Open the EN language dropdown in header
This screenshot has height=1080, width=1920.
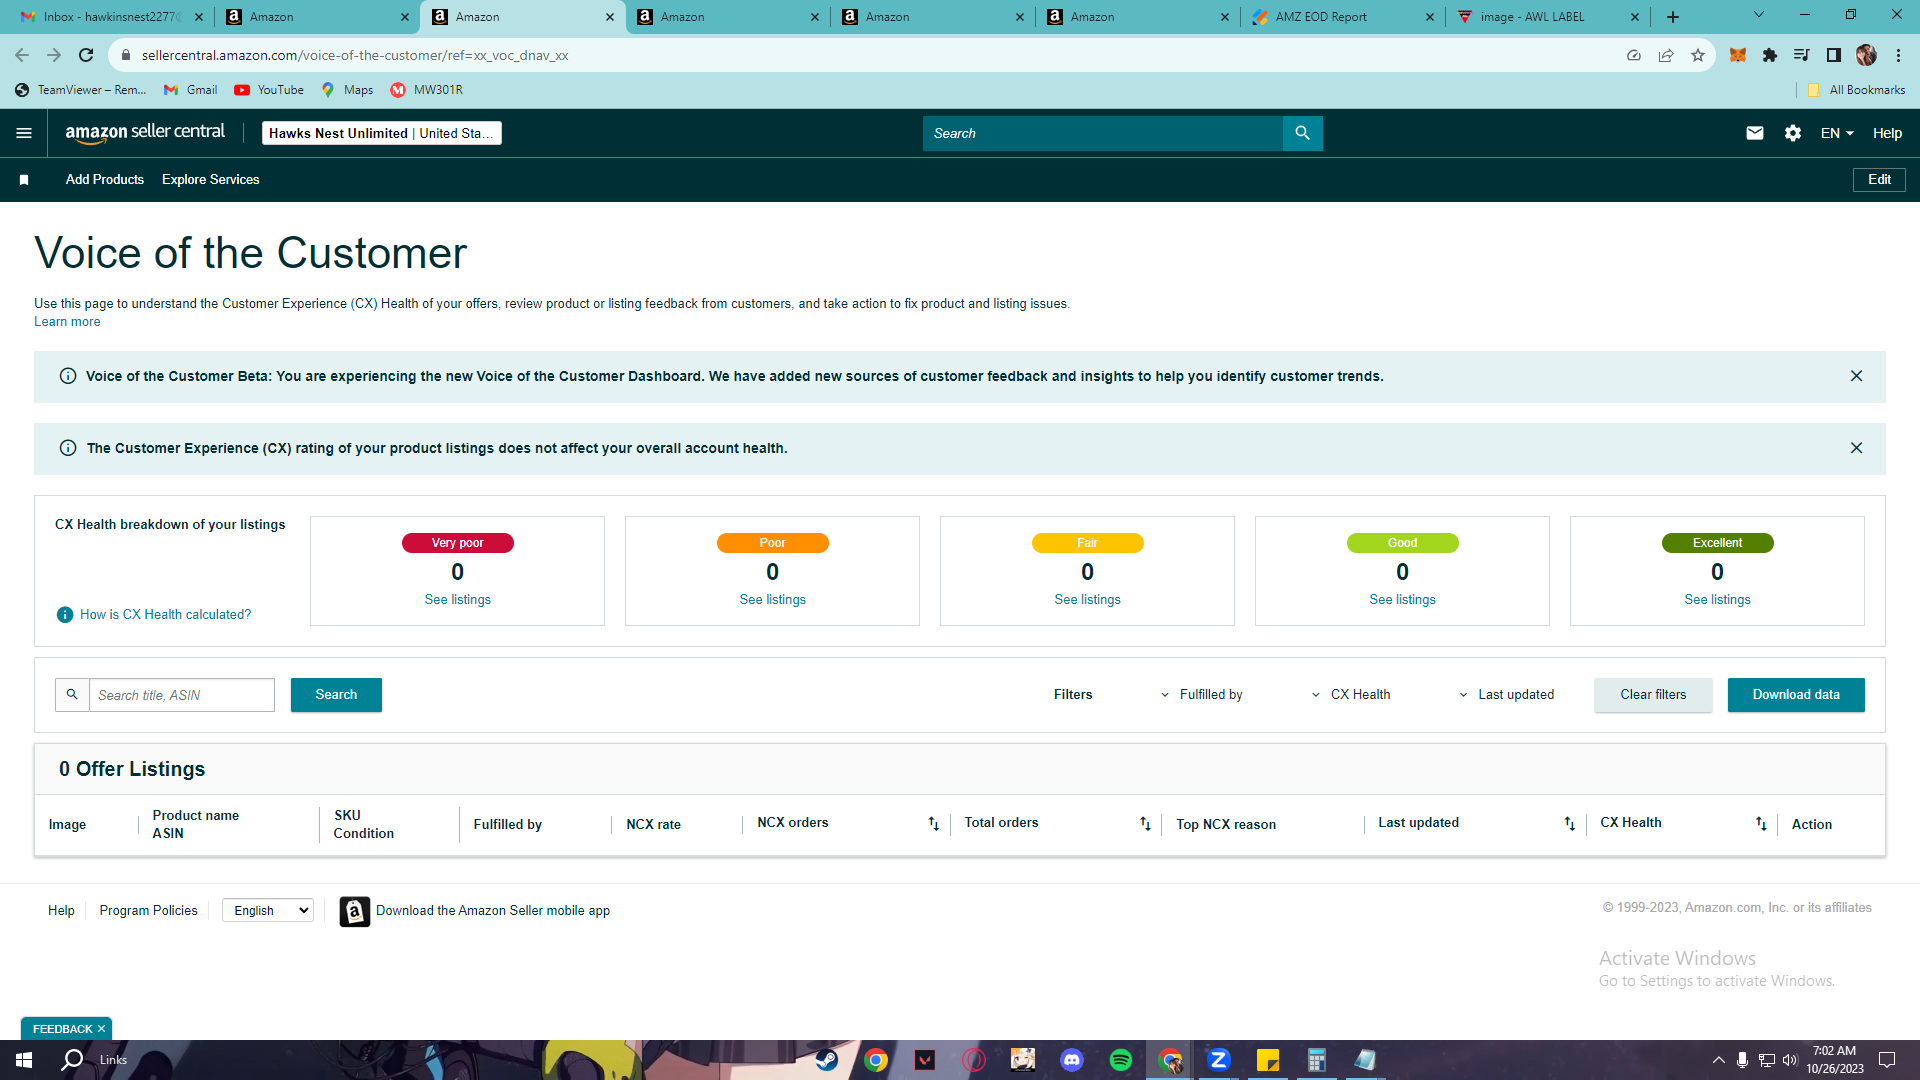point(1837,133)
